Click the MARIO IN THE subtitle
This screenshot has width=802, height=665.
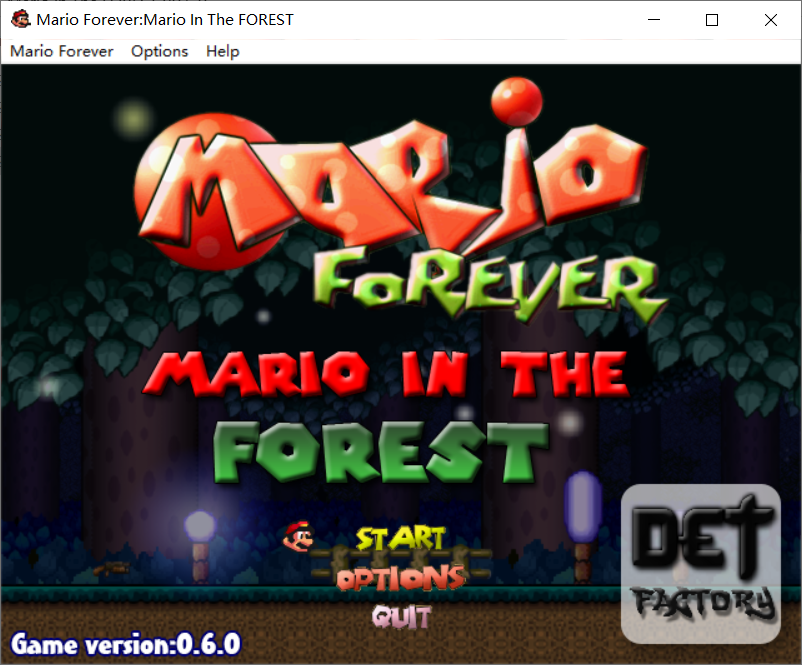(386, 374)
